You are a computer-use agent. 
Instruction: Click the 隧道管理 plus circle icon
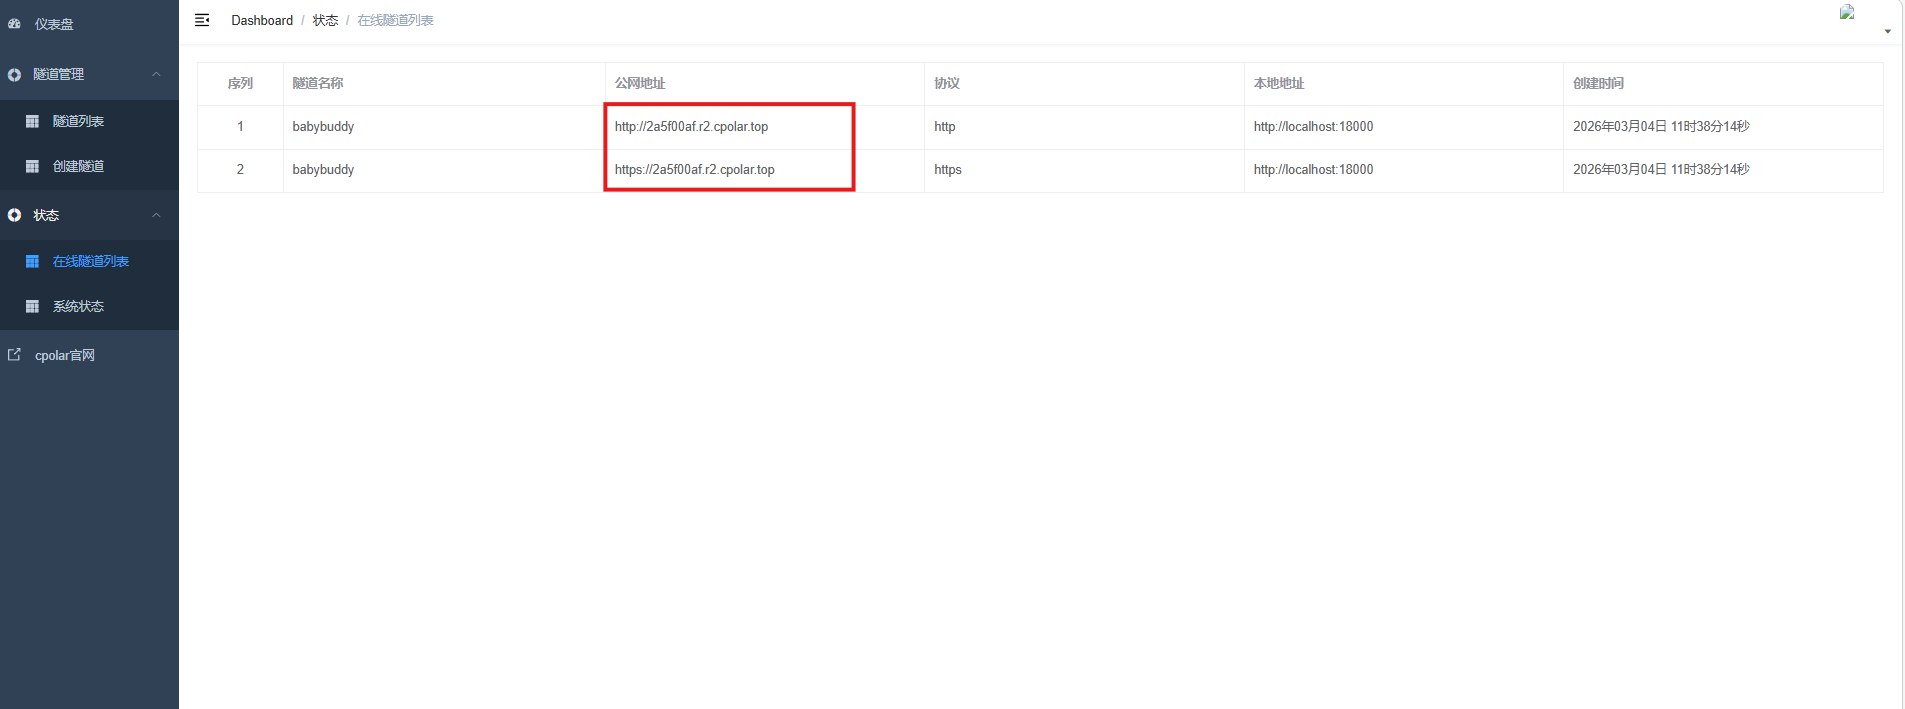tap(15, 75)
